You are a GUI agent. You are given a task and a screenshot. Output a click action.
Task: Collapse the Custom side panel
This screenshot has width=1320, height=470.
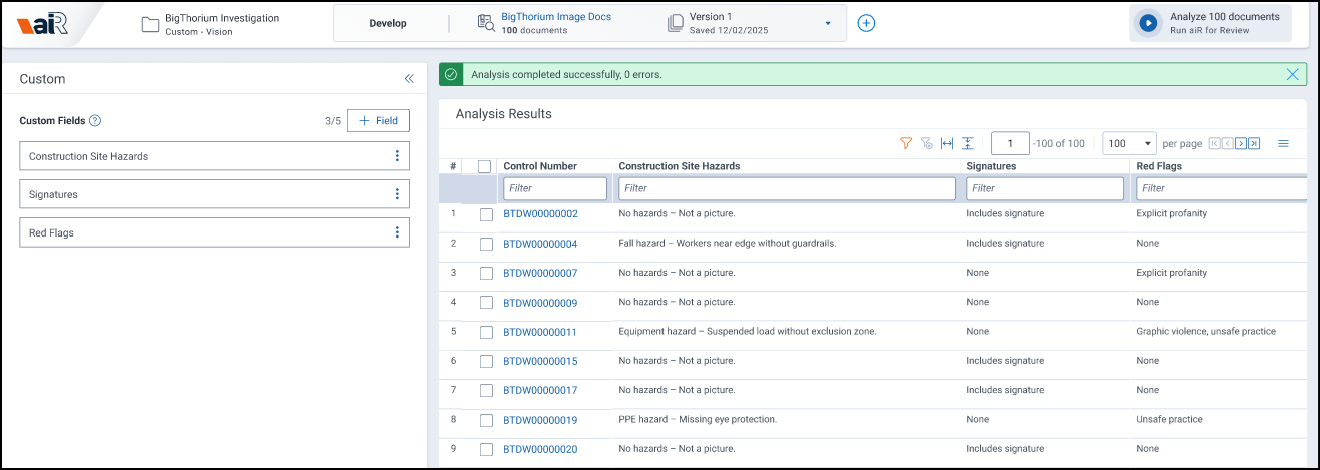tap(408, 79)
